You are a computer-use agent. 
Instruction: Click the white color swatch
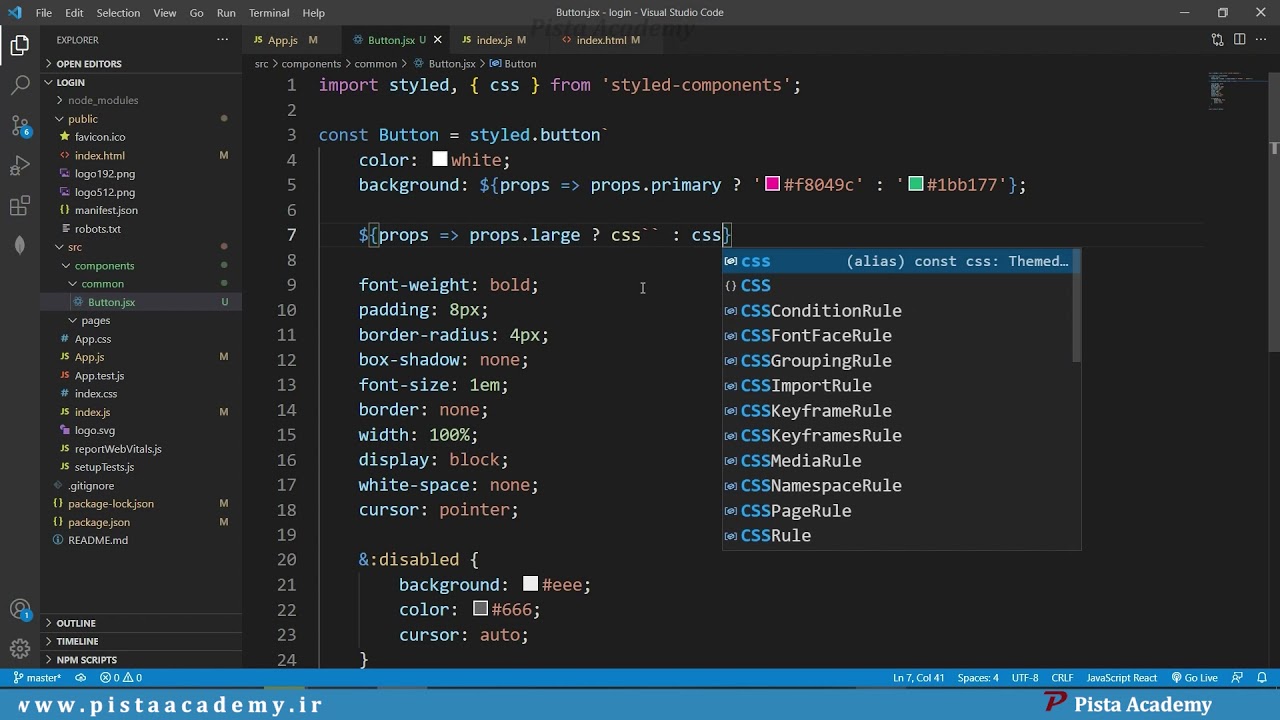click(440, 160)
